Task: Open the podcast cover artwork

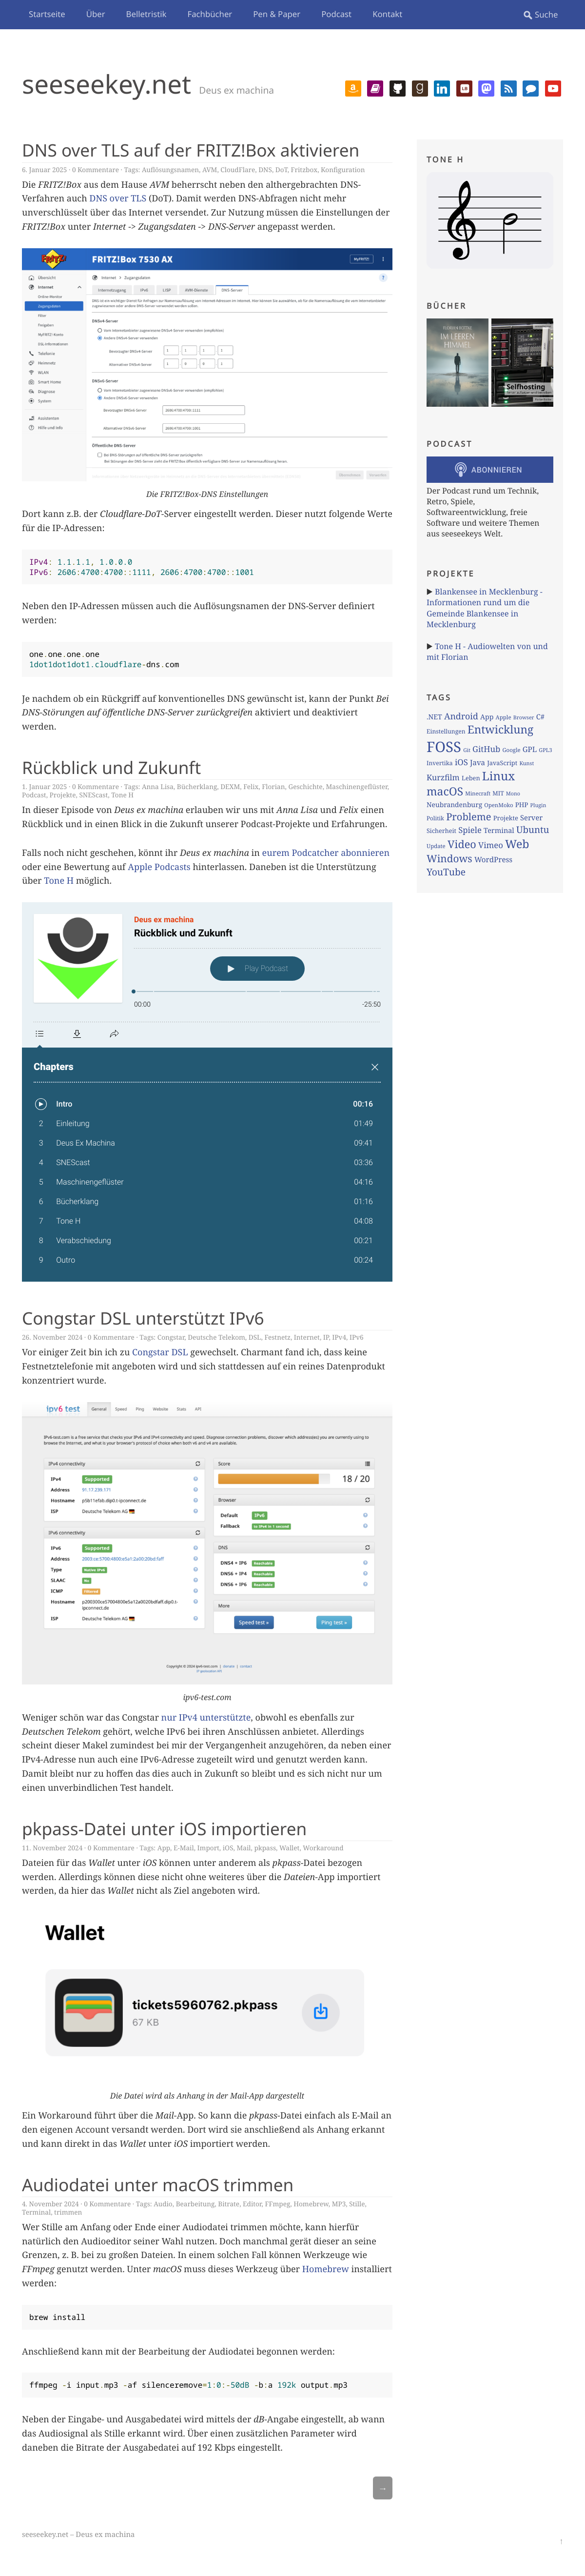Action: tap(78, 957)
